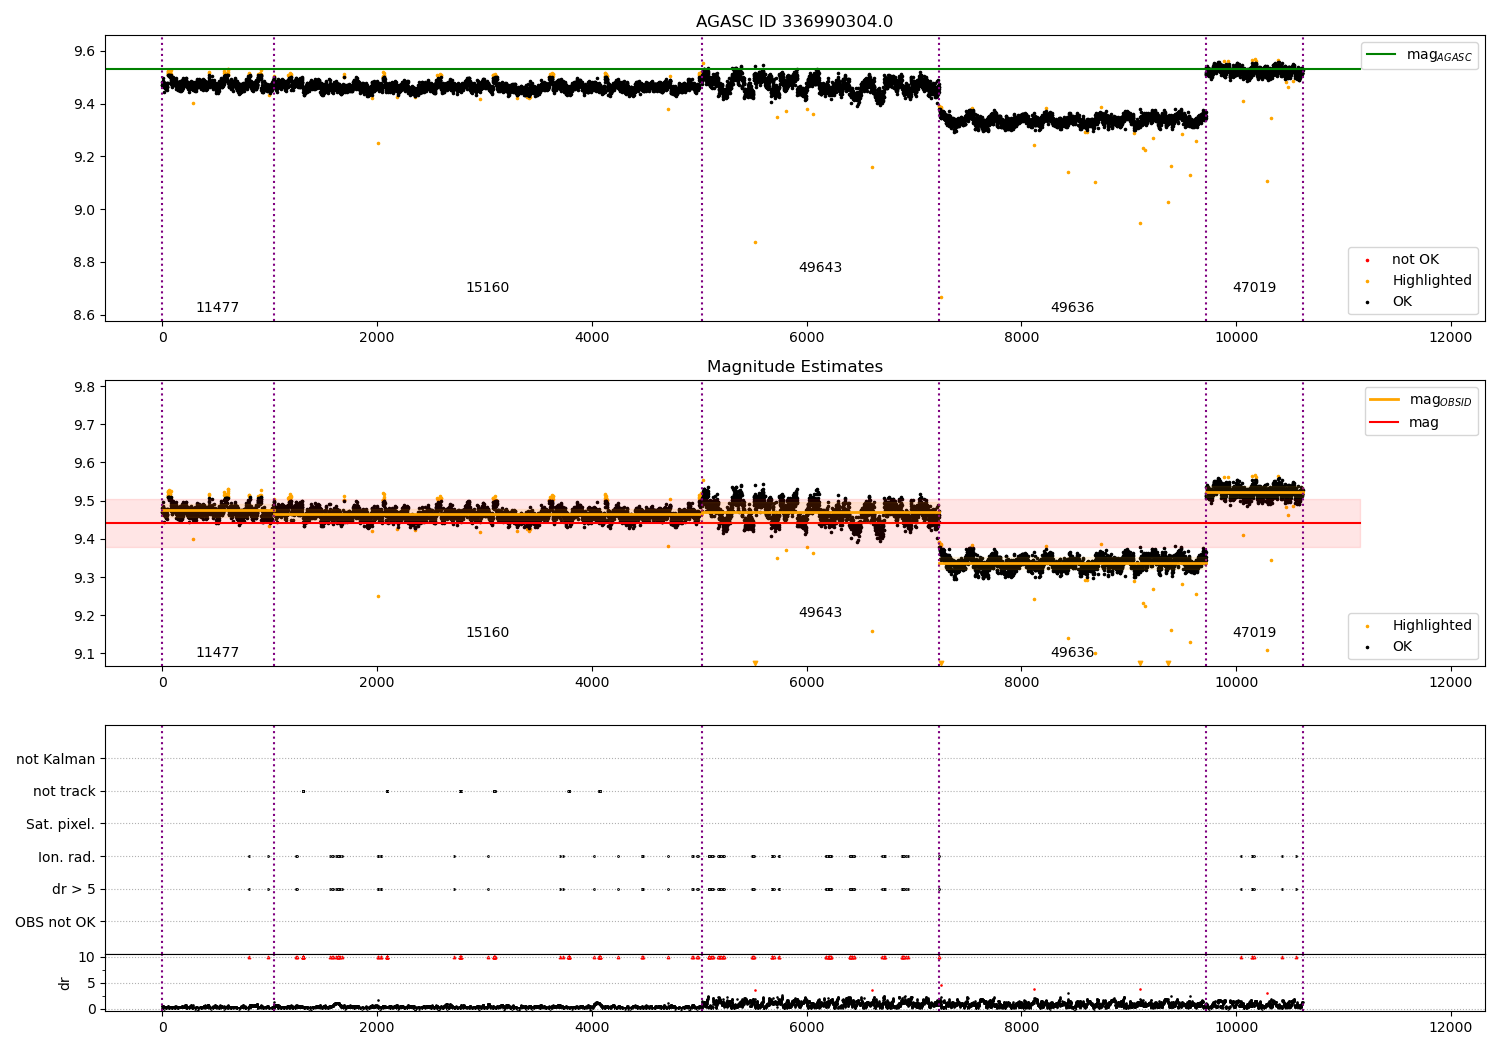Select 'Highlighted' entry in Magnitude Estimates legend
Screen dimensions: 1500x1050
click(x=1432, y=626)
